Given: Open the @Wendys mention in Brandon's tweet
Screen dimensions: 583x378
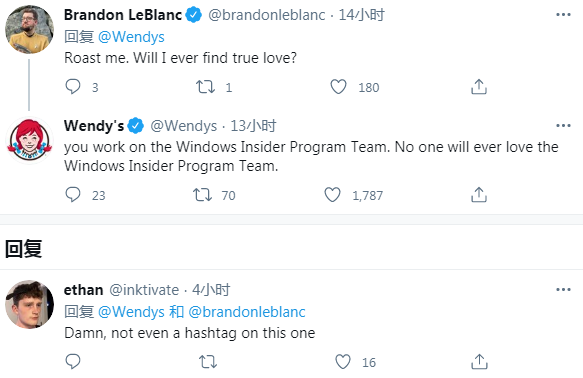Looking at the screenshot, I should pos(131,37).
